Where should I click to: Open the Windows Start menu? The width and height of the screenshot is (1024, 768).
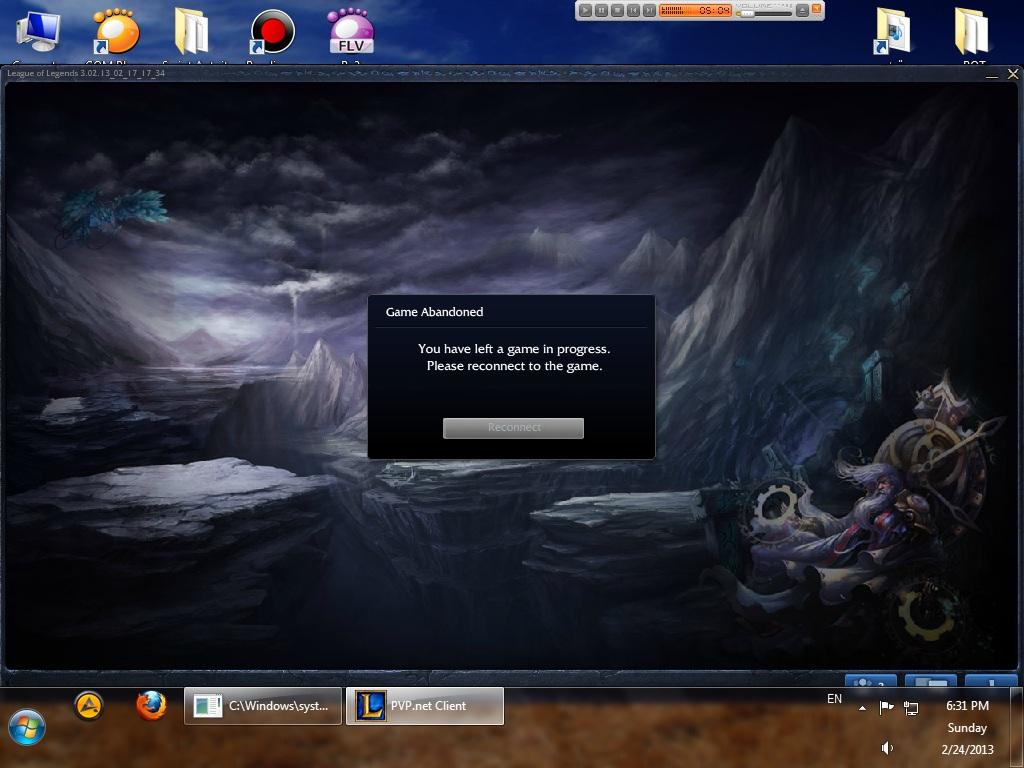click(27, 727)
